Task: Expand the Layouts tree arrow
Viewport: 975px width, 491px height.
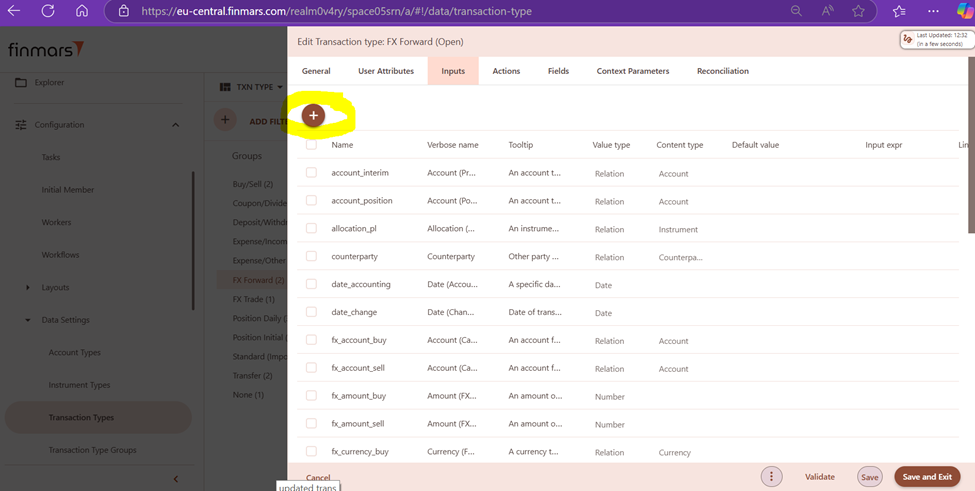Action: pyautogui.click(x=27, y=287)
